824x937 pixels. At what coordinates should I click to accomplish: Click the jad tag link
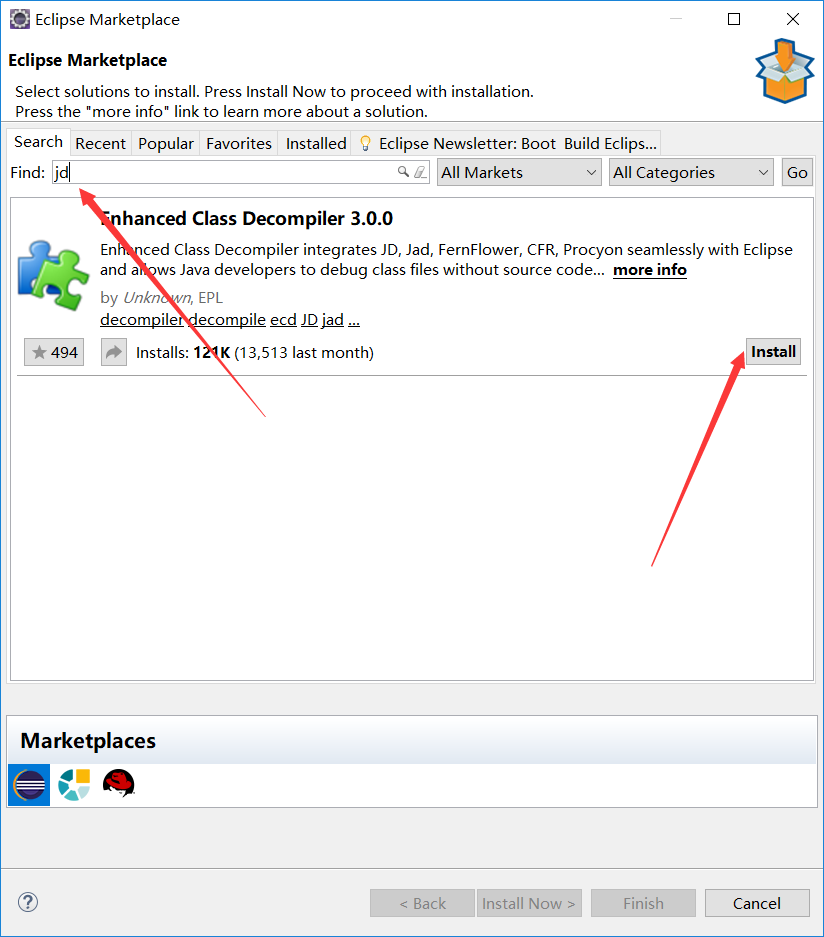(333, 320)
